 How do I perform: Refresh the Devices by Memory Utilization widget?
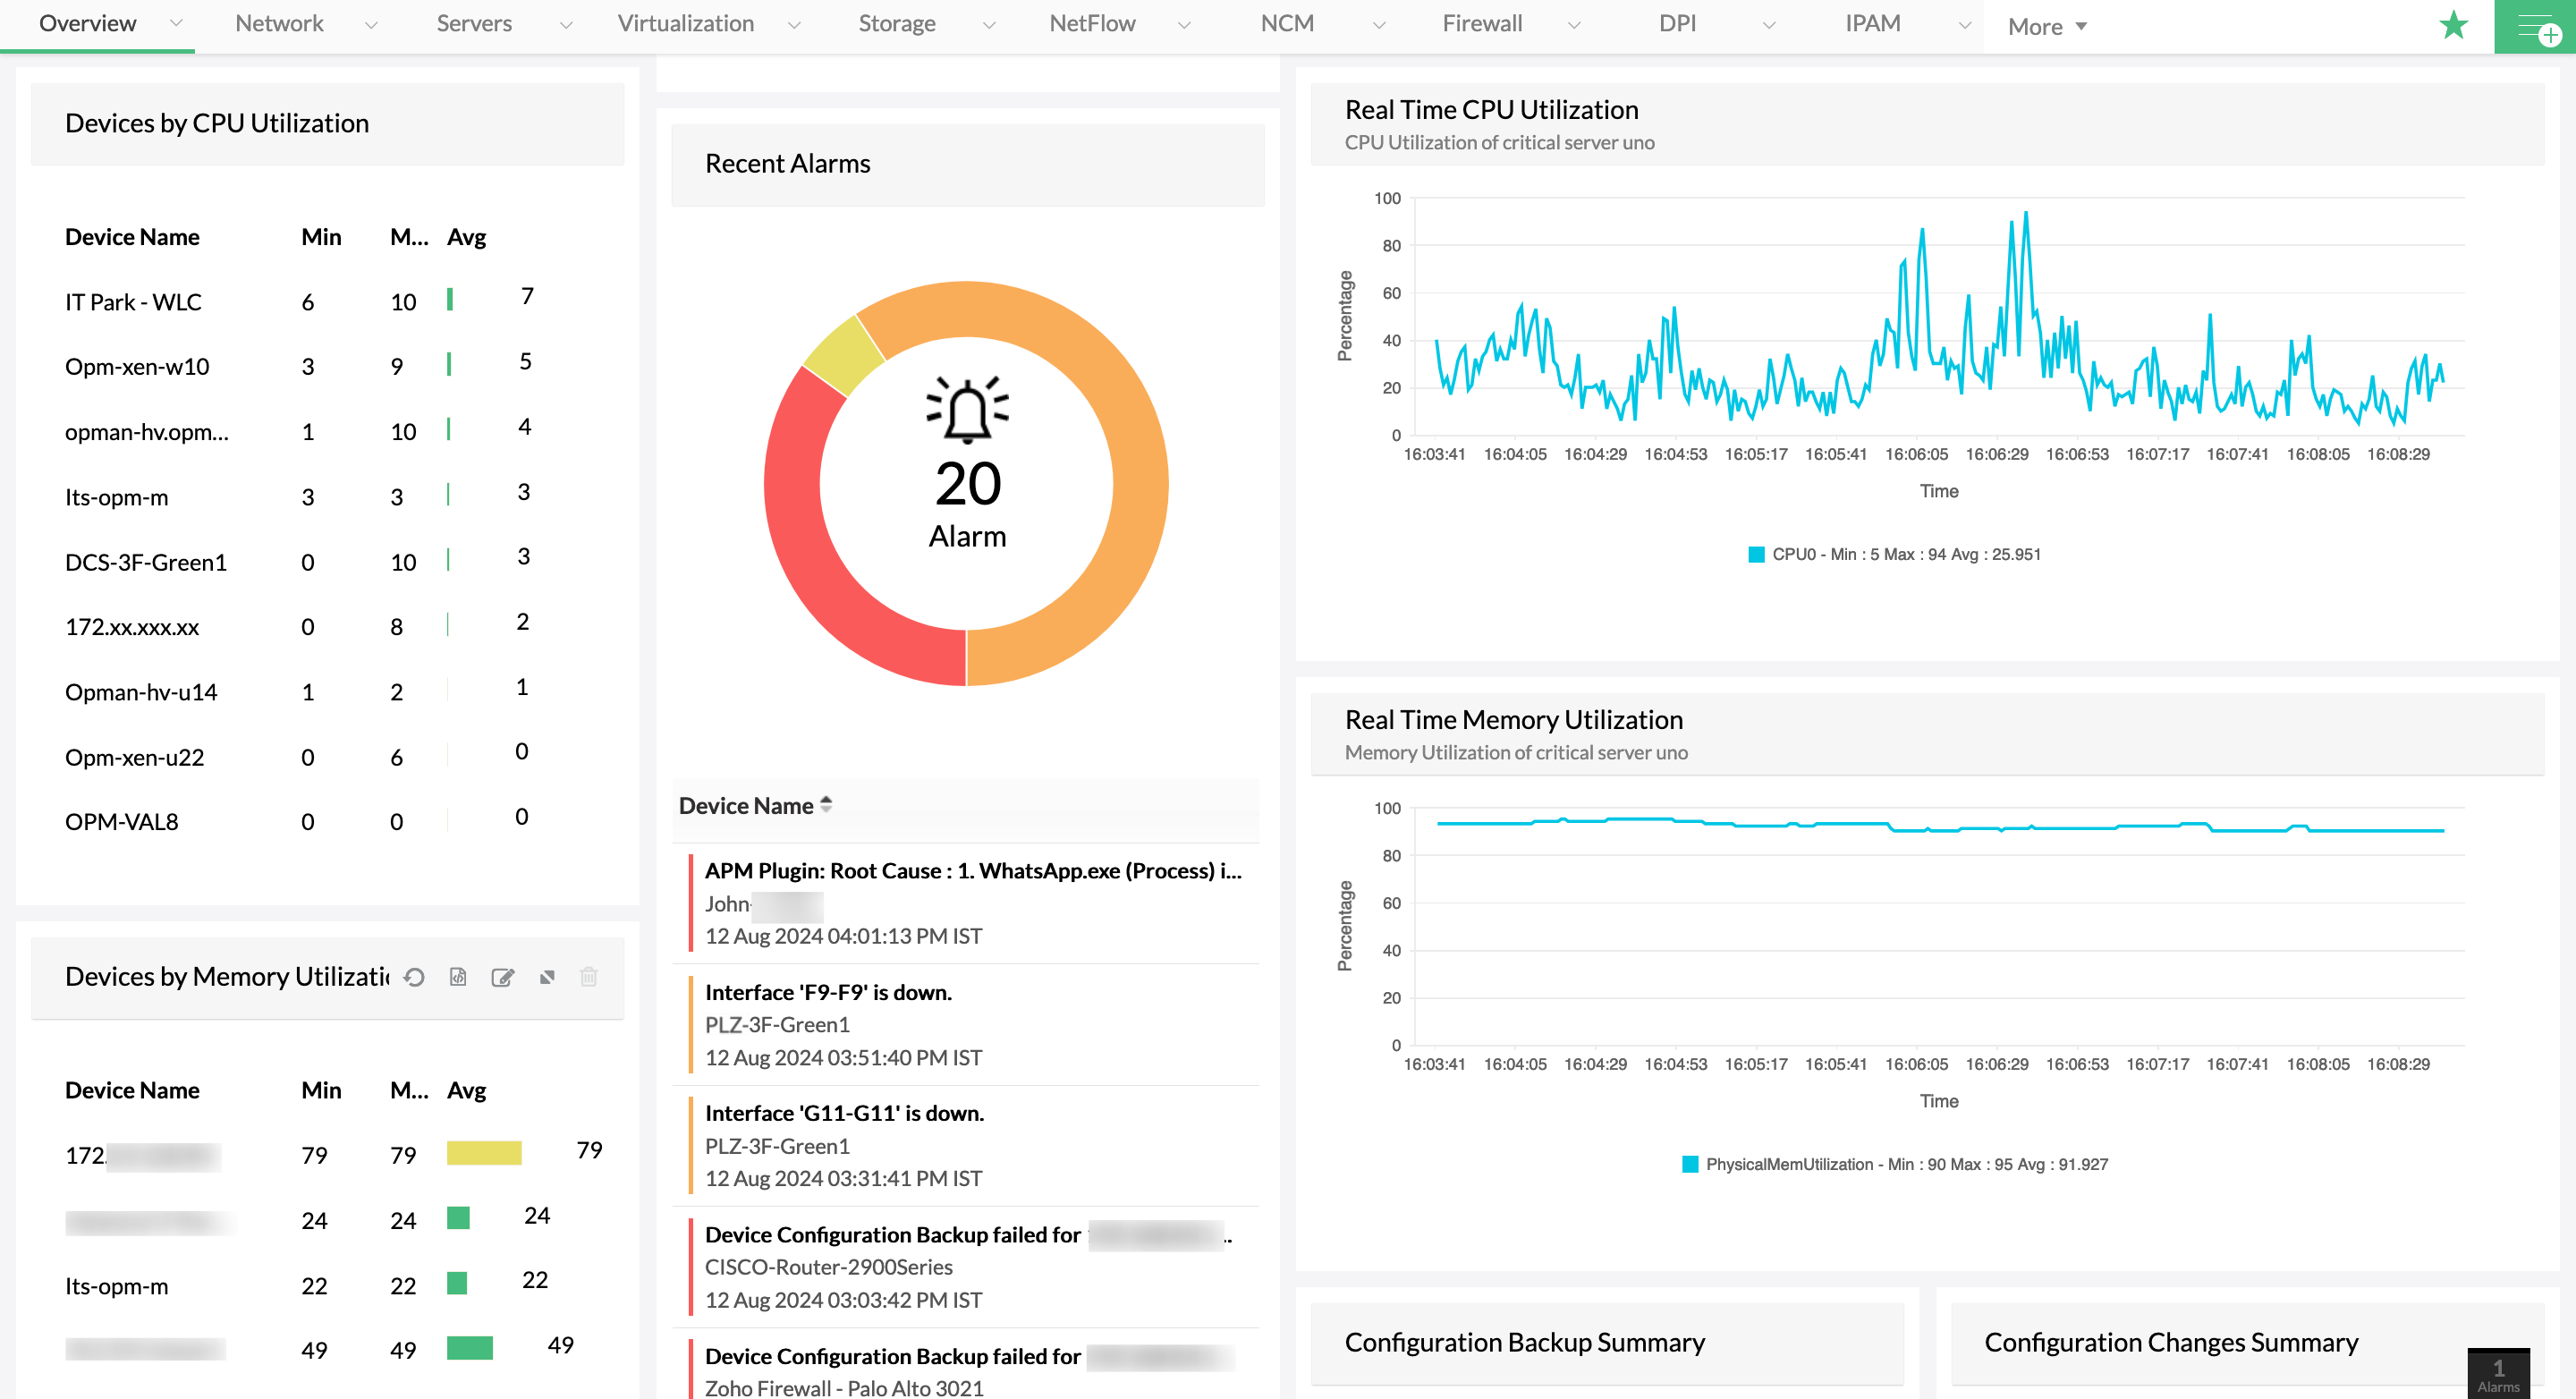point(414,977)
